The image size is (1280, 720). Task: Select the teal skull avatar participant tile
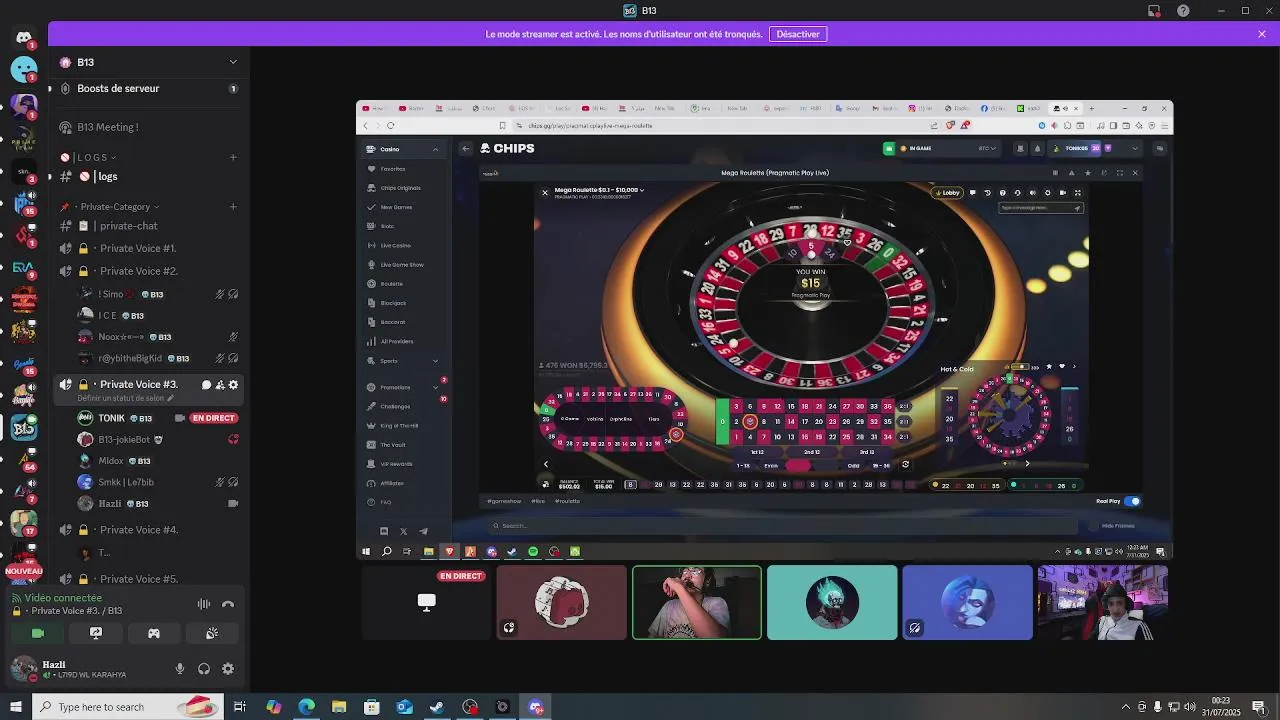coord(832,602)
